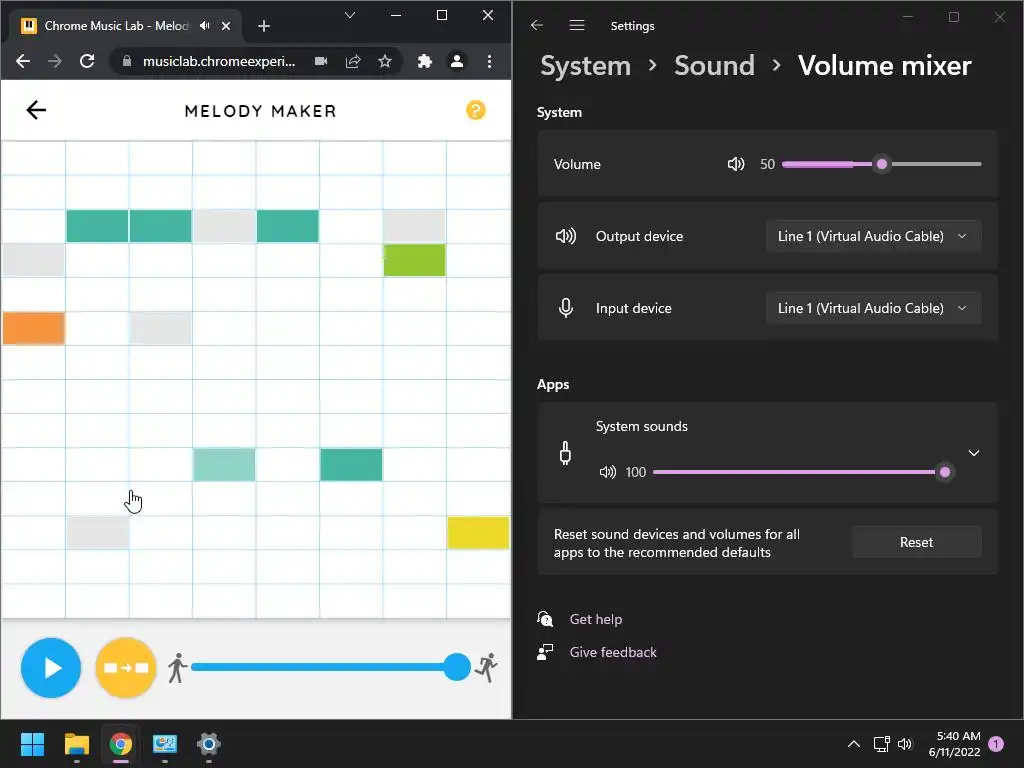
Task: Play the melody in Melody Maker
Action: (51, 667)
